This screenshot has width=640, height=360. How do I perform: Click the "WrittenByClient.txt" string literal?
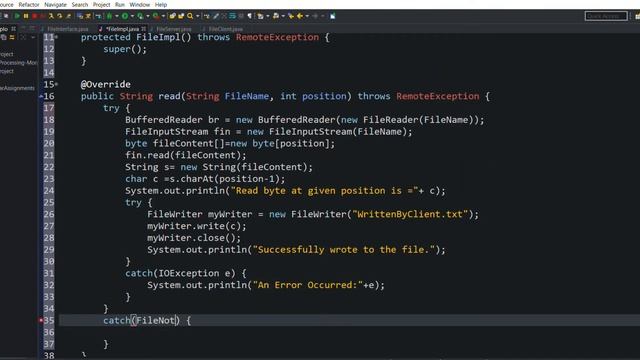coord(410,214)
